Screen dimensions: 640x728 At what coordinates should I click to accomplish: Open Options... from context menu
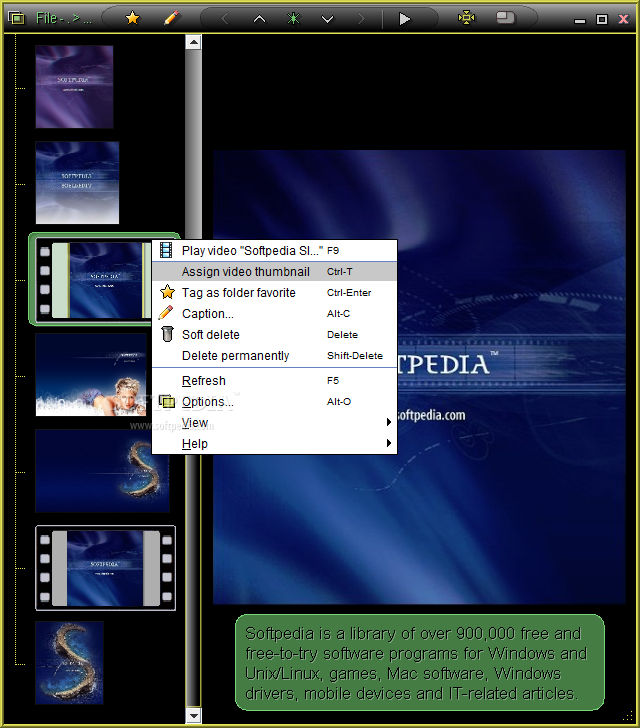(274, 401)
